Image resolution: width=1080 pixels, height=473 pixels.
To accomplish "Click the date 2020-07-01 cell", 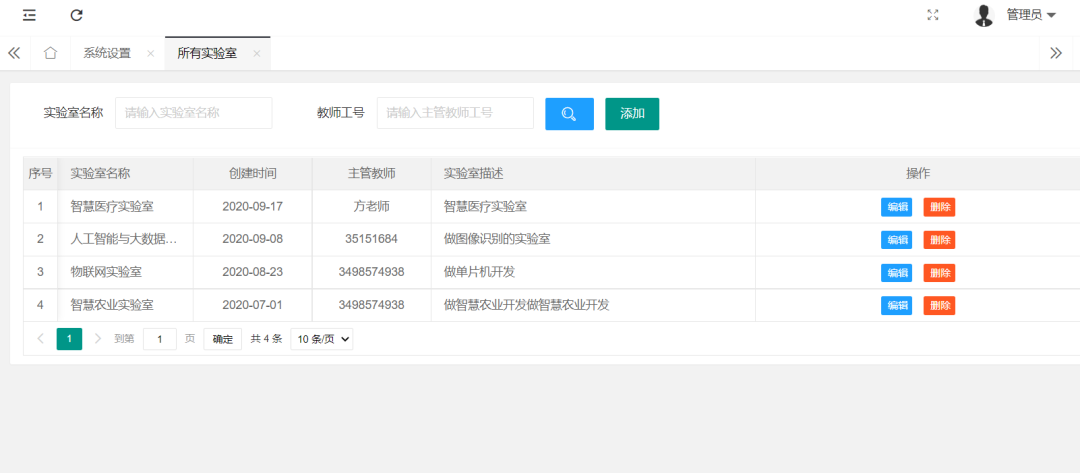I will 253,304.
